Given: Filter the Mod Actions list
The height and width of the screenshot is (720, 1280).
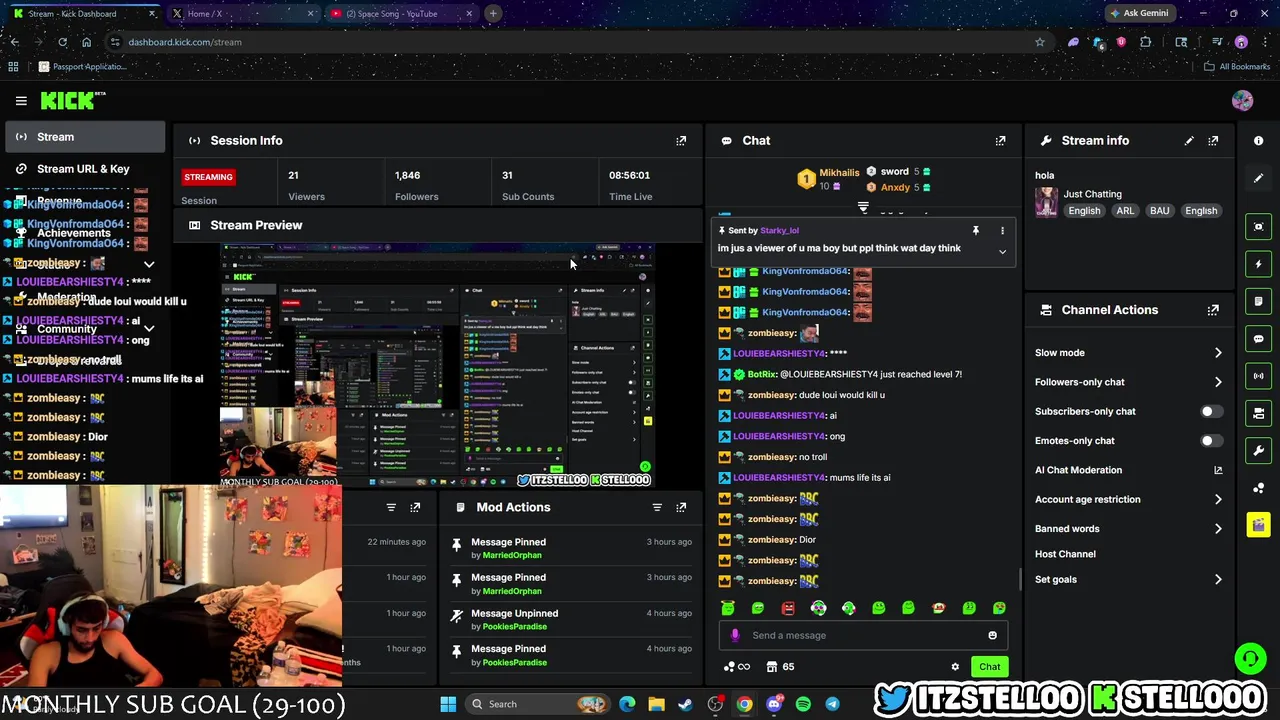Looking at the screenshot, I should tap(657, 508).
